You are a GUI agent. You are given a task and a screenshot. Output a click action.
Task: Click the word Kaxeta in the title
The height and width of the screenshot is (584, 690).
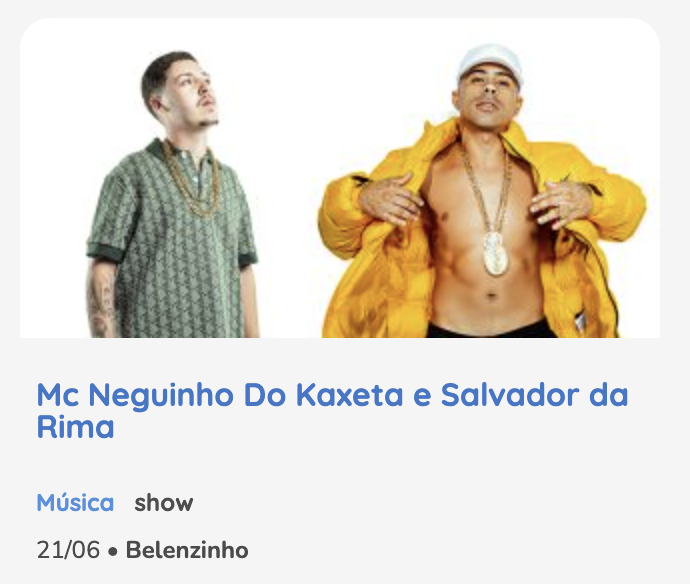tap(349, 395)
